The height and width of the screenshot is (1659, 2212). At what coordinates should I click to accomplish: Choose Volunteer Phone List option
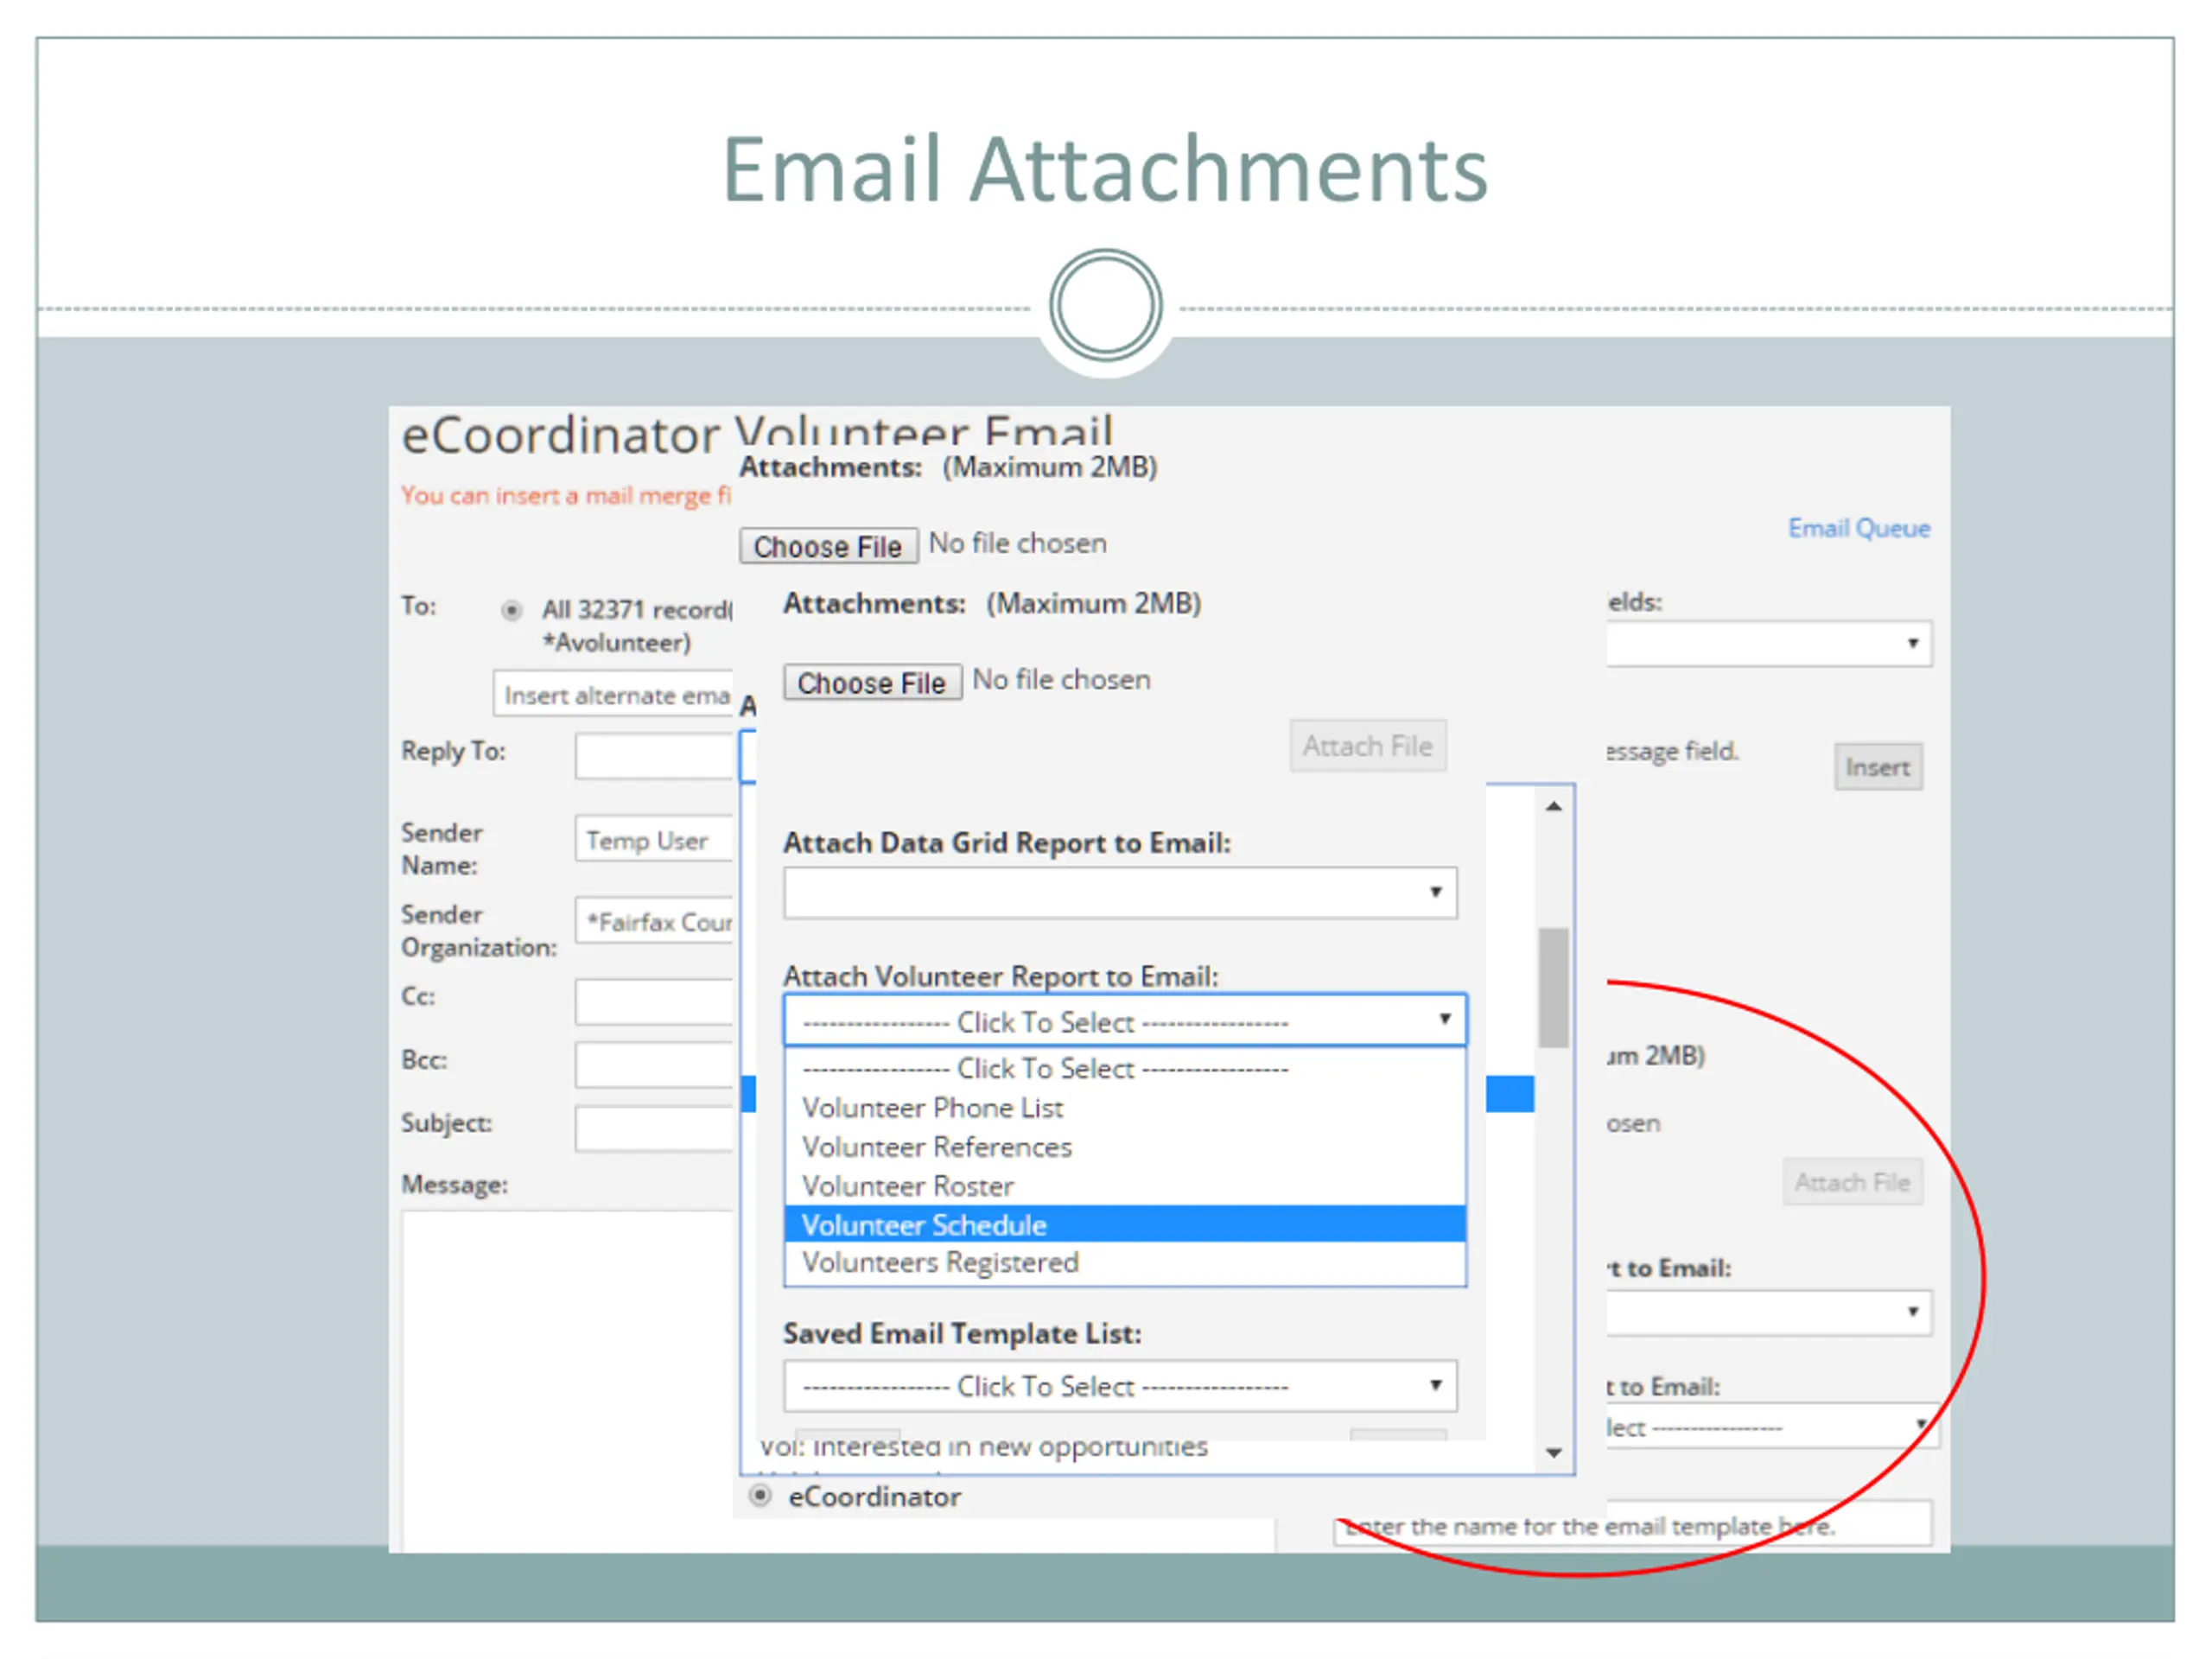pyautogui.click(x=1125, y=1108)
